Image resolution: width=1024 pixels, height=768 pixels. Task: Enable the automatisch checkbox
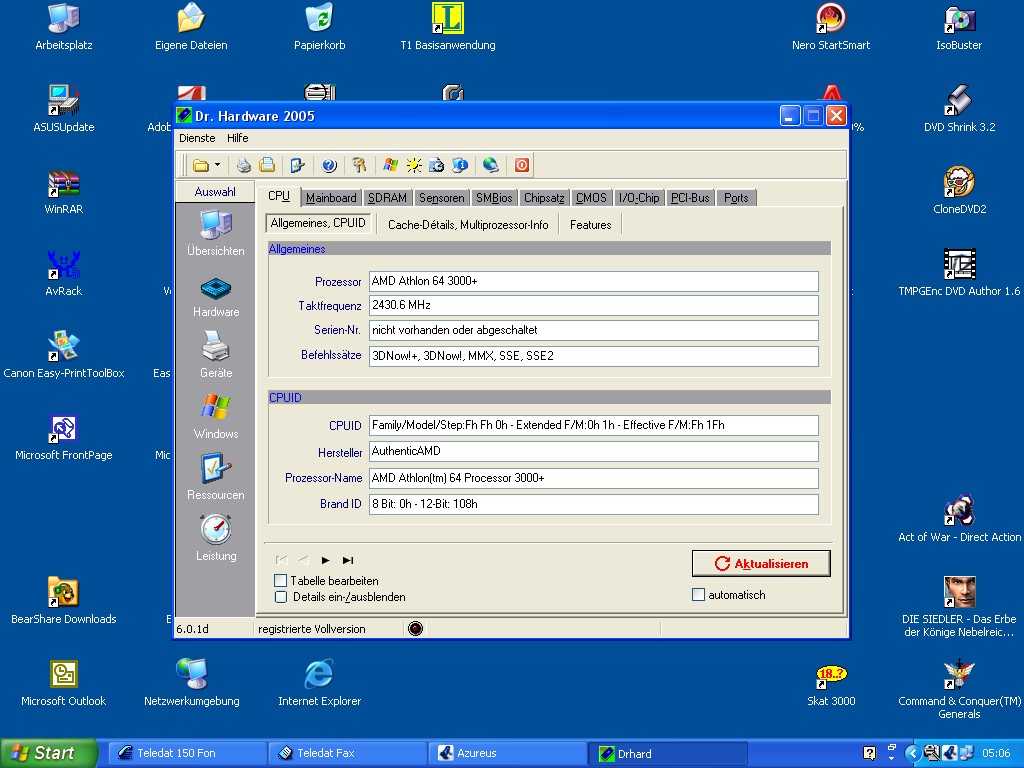tap(698, 595)
